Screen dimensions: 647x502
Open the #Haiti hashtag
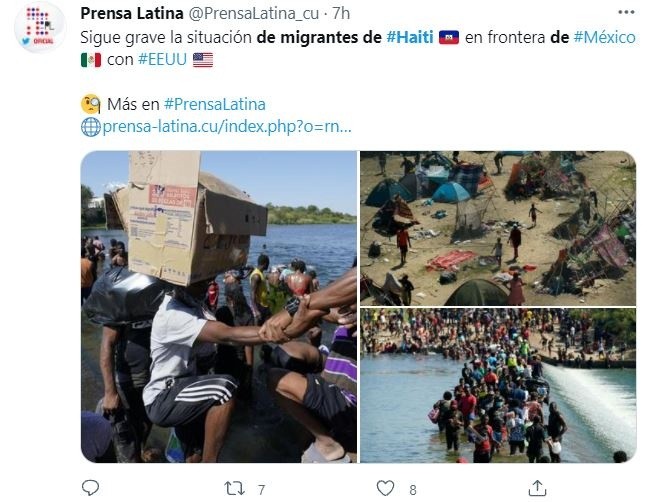pyautogui.click(x=410, y=38)
